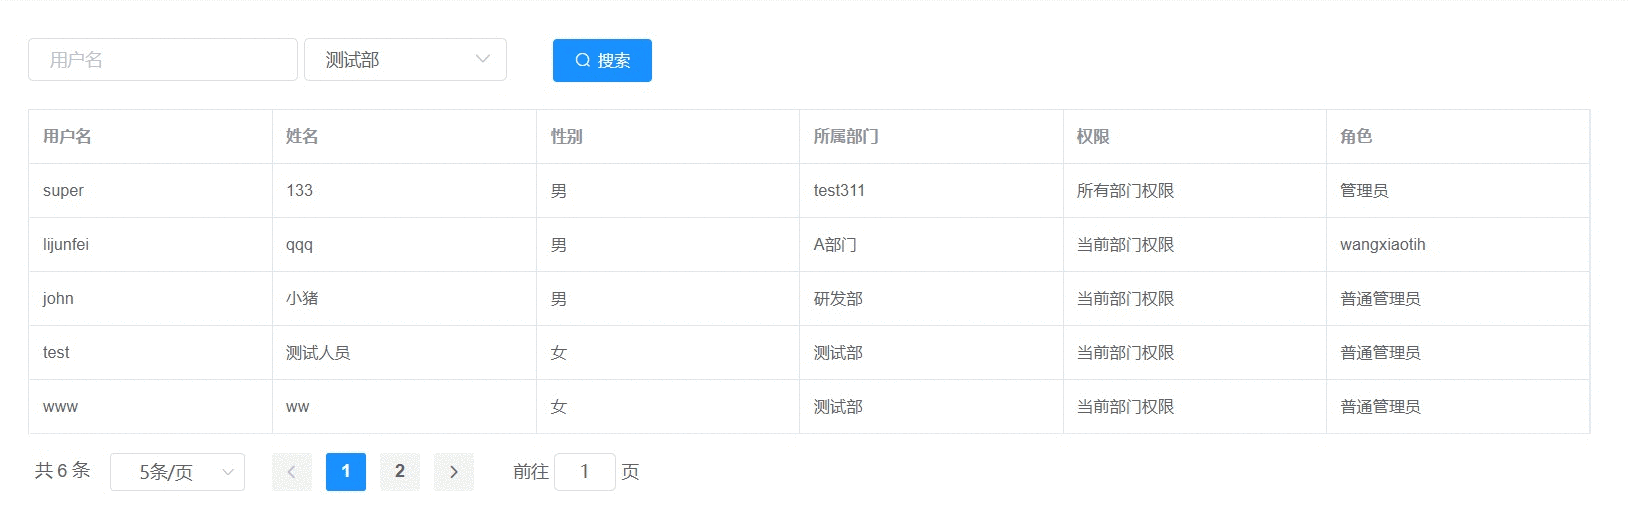Open the 测试部 department dropdown

pyautogui.click(x=405, y=60)
